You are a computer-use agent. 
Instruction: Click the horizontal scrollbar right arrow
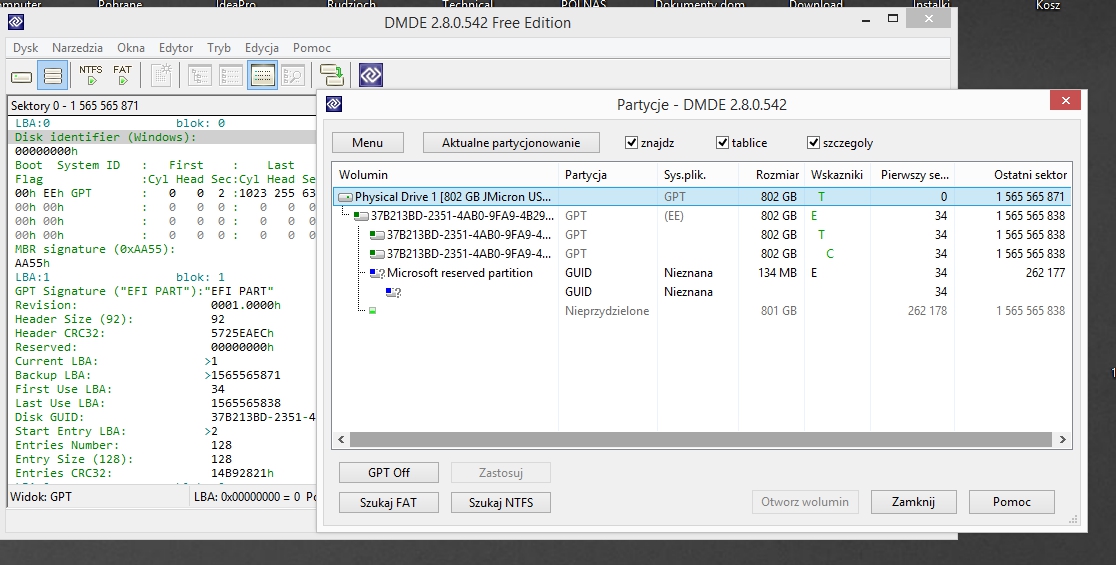(1063, 440)
